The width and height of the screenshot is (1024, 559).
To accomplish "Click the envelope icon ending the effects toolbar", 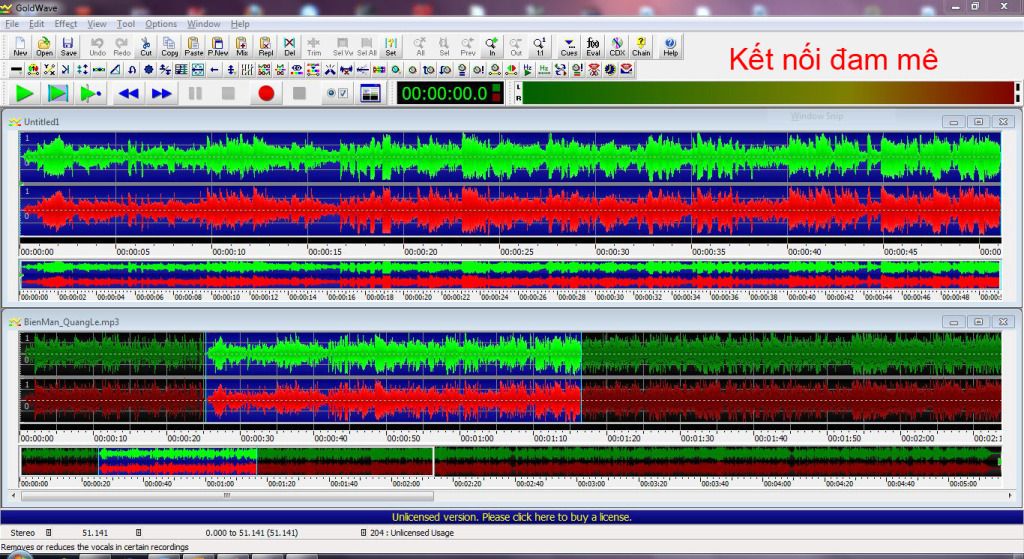I will (x=626, y=69).
